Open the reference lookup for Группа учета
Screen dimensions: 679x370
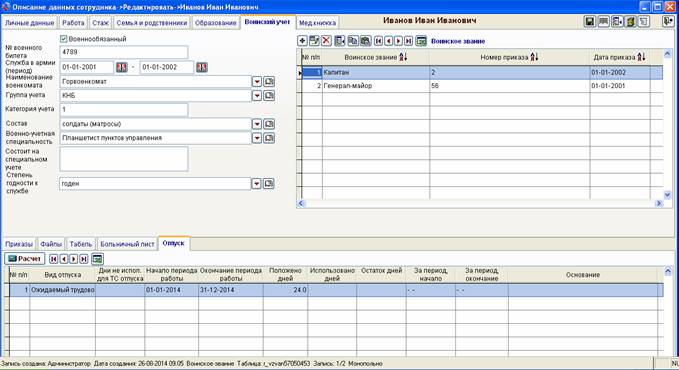click(x=269, y=95)
